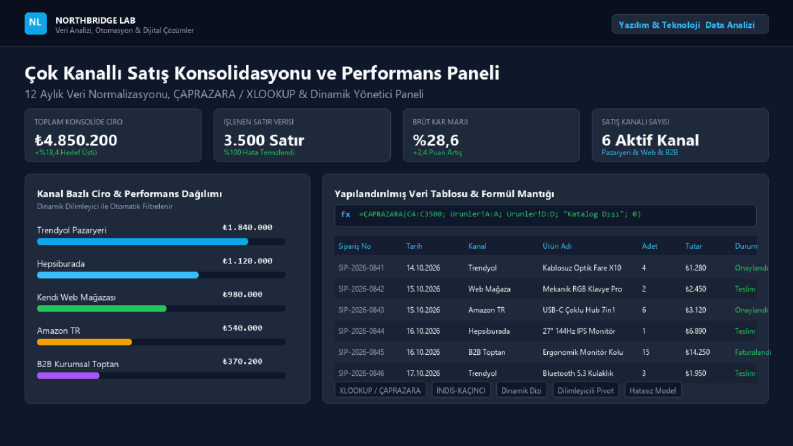Viewport: 793px width, 446px height.
Task: Click the Hepsiburada progress bar
Action: pyautogui.click(x=161, y=275)
